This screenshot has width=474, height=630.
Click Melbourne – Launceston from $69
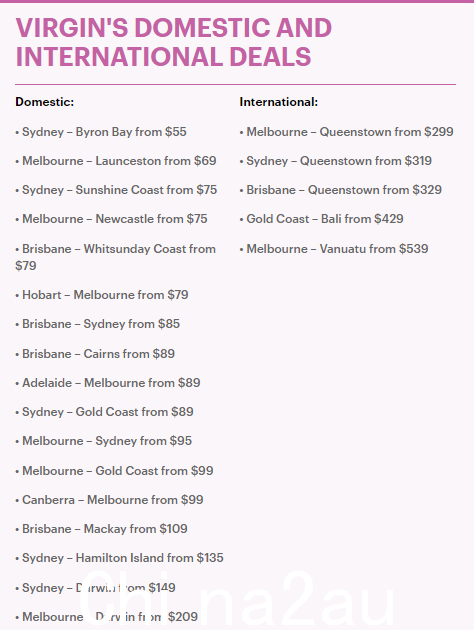(116, 161)
